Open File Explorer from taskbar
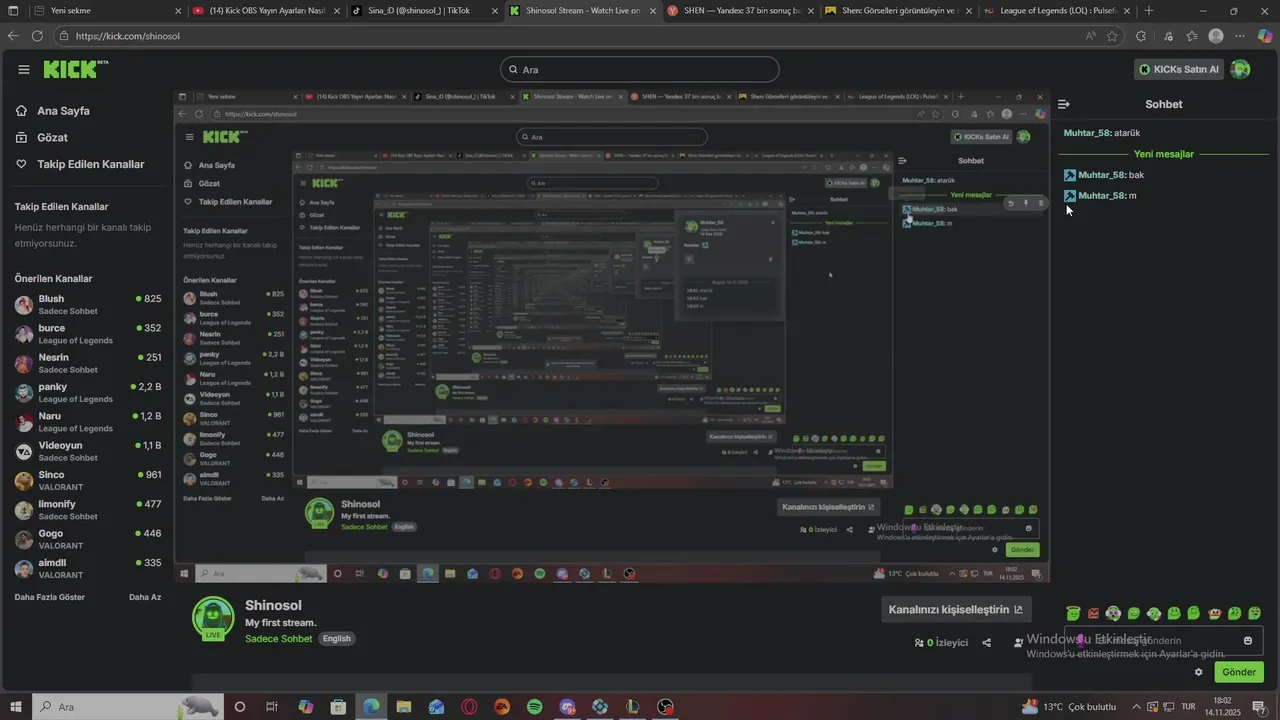The width and height of the screenshot is (1280, 720). coord(404,707)
